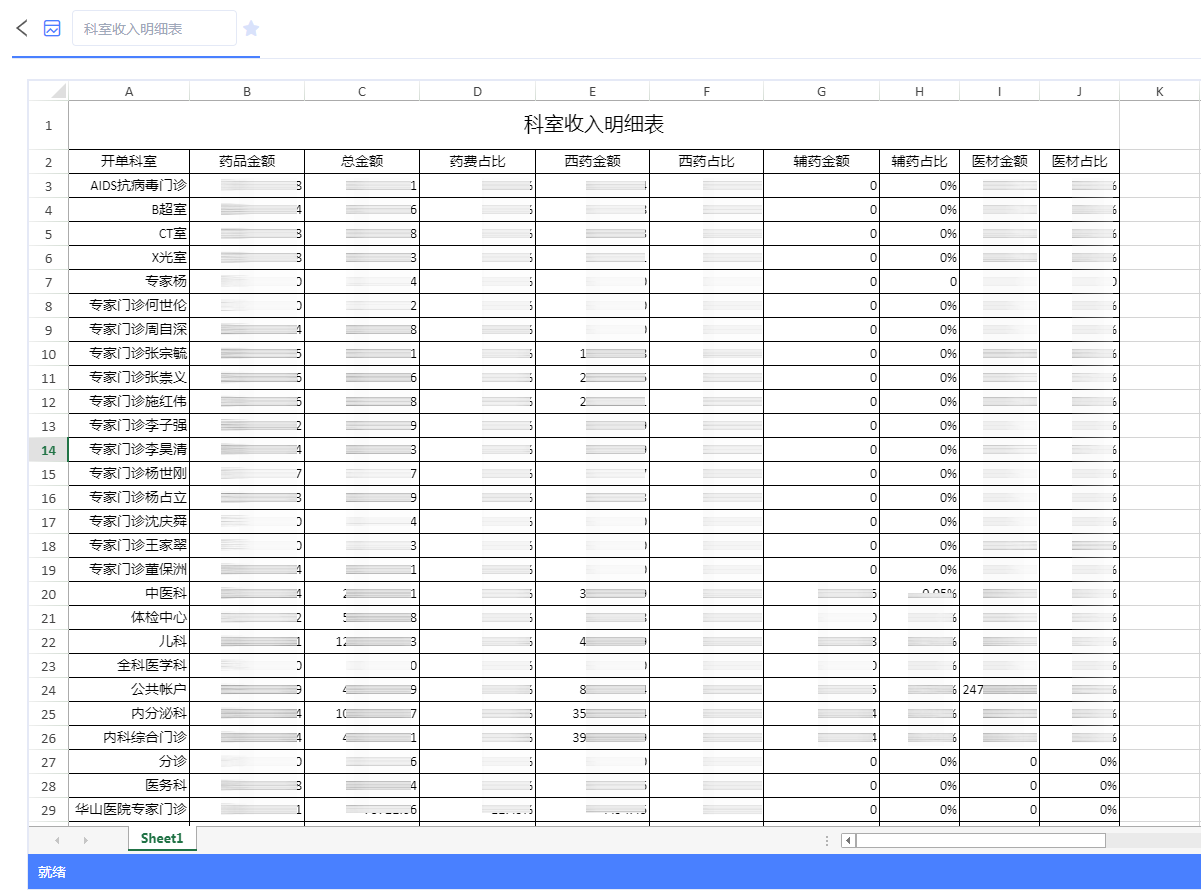Click the 西药金额 header cell
Viewport: 1201px width, 892px height.
tap(592, 161)
